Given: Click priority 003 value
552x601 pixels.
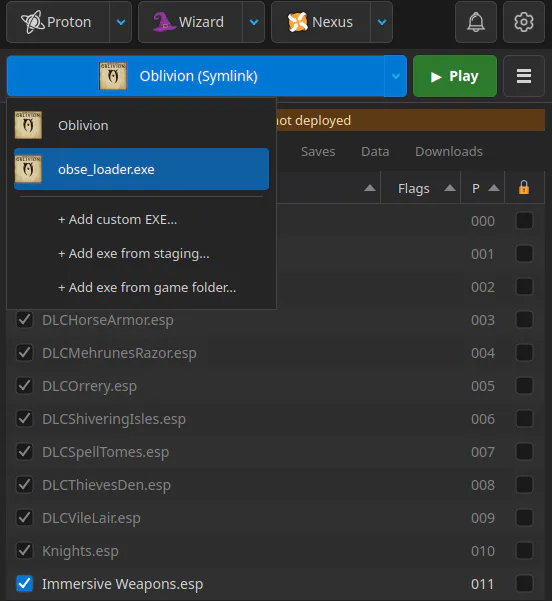Looking at the screenshot, I should tap(483, 320).
